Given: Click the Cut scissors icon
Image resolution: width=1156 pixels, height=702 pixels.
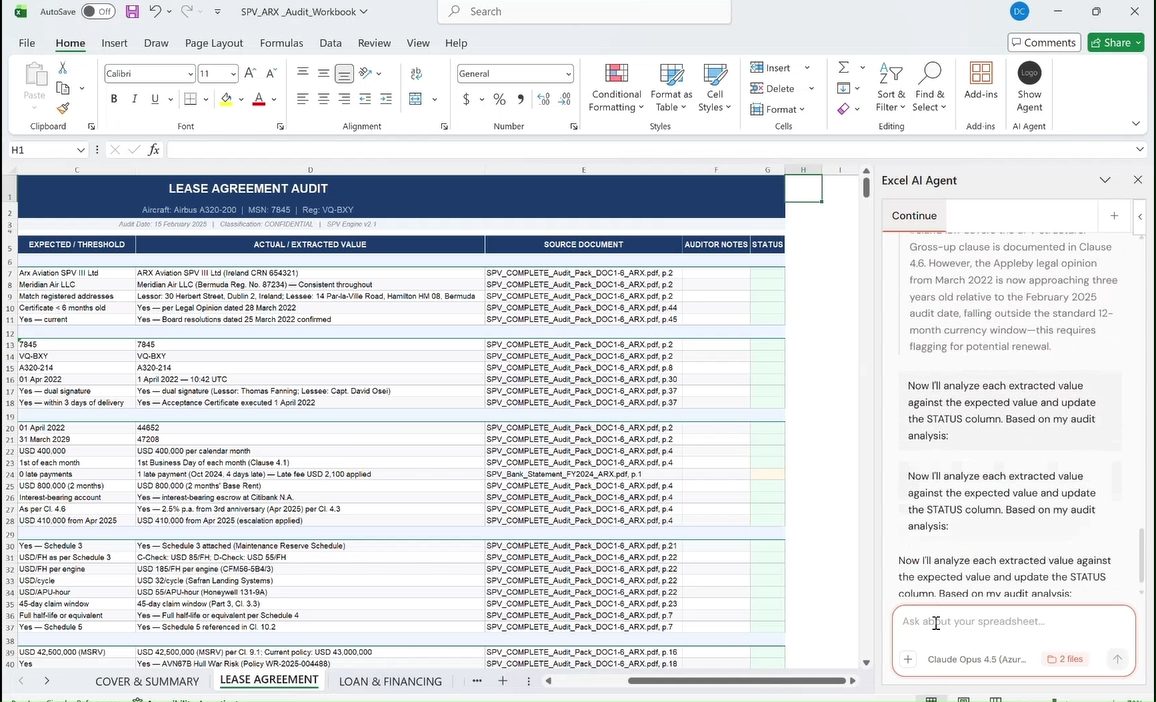Looking at the screenshot, I should point(63,69).
